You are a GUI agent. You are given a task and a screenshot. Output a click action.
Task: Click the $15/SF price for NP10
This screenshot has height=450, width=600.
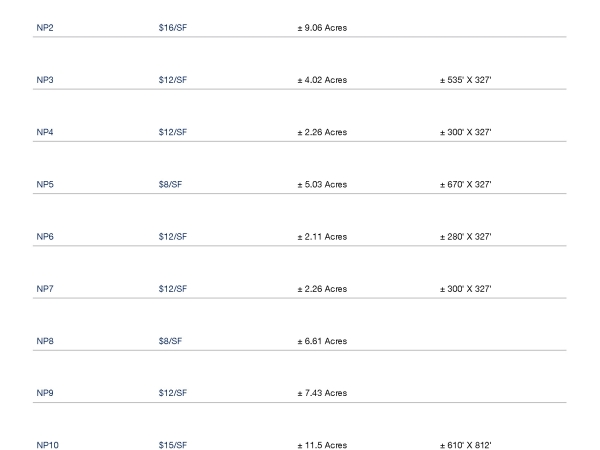coord(173,445)
